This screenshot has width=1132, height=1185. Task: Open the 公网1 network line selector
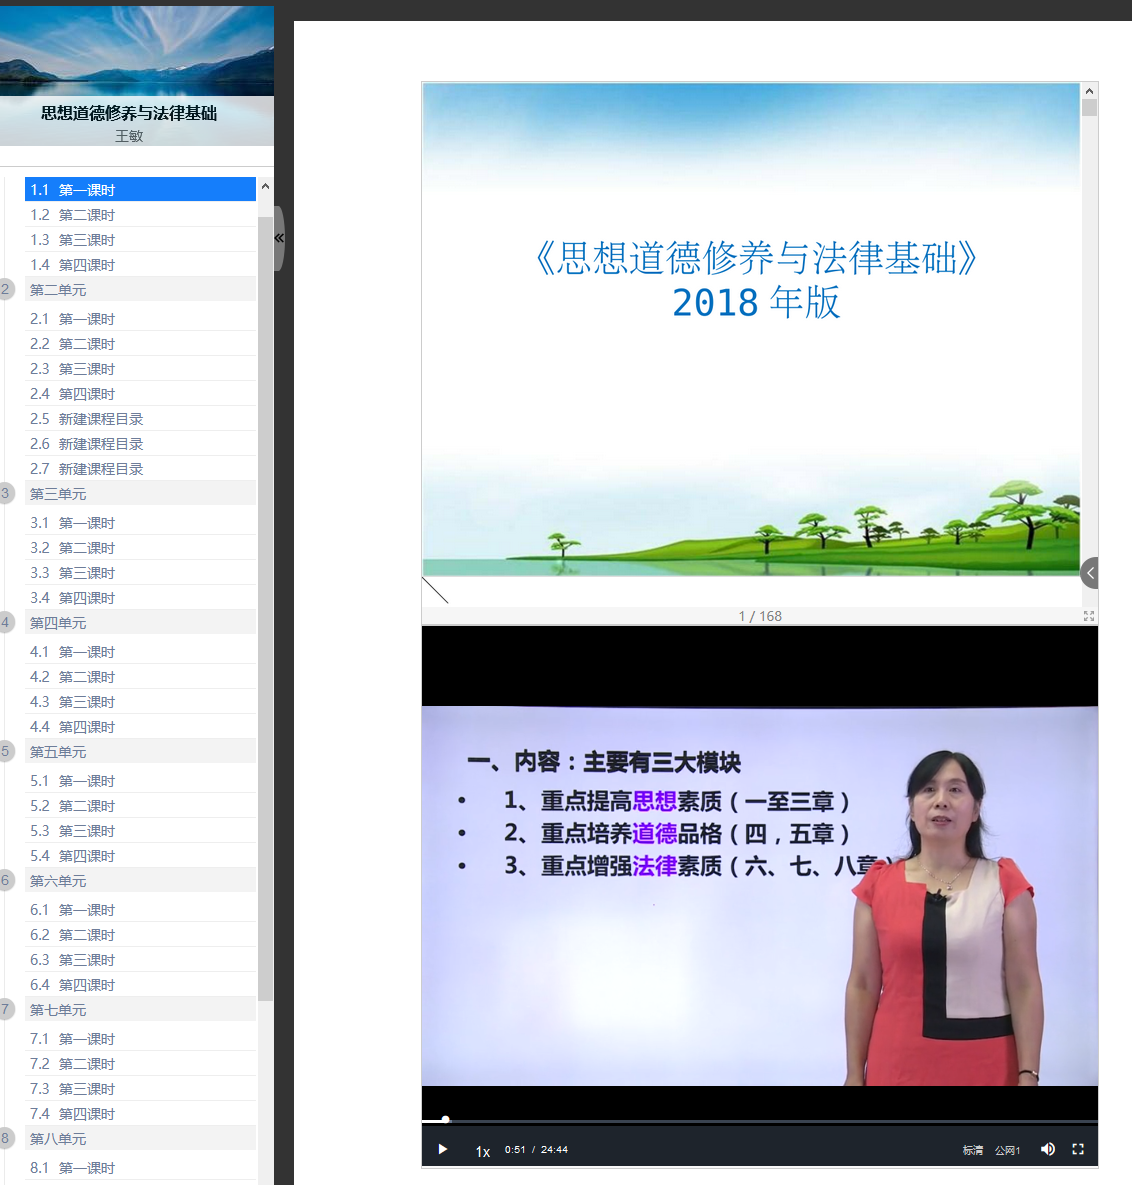click(x=1007, y=1150)
